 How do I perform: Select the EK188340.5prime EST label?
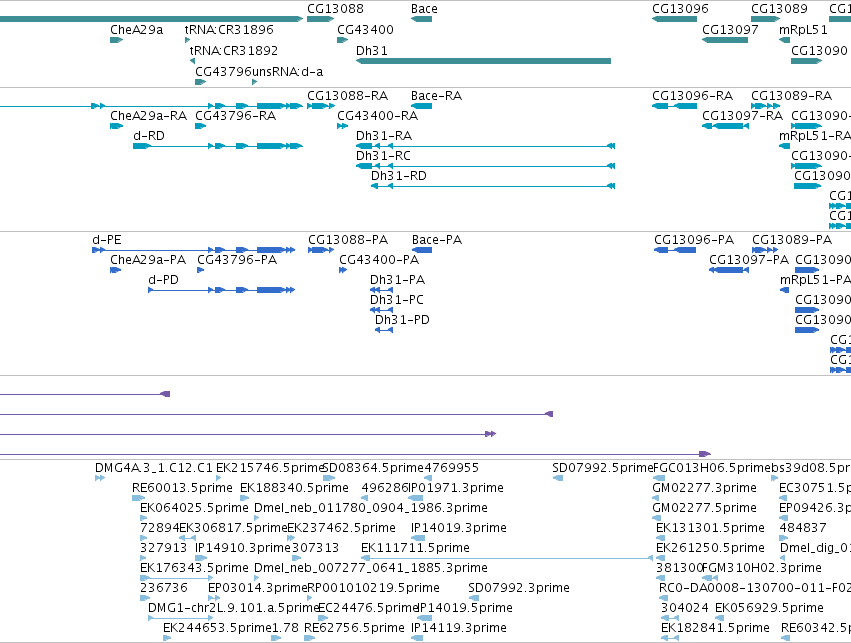click(294, 488)
